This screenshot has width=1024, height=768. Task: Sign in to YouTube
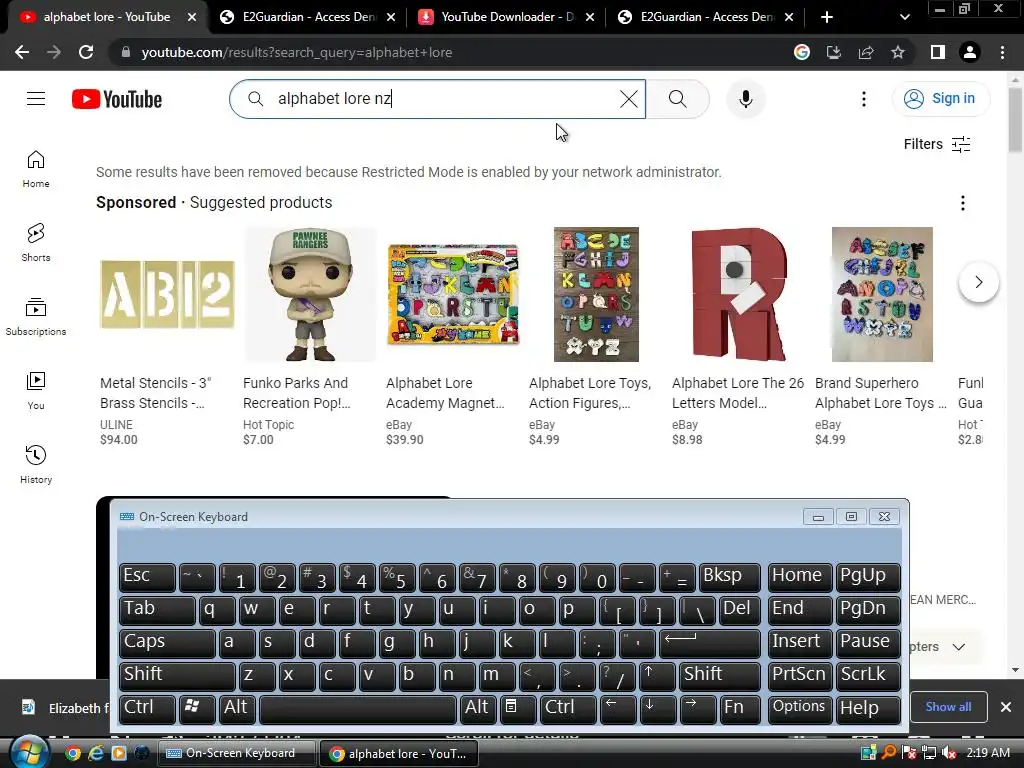click(x=941, y=99)
